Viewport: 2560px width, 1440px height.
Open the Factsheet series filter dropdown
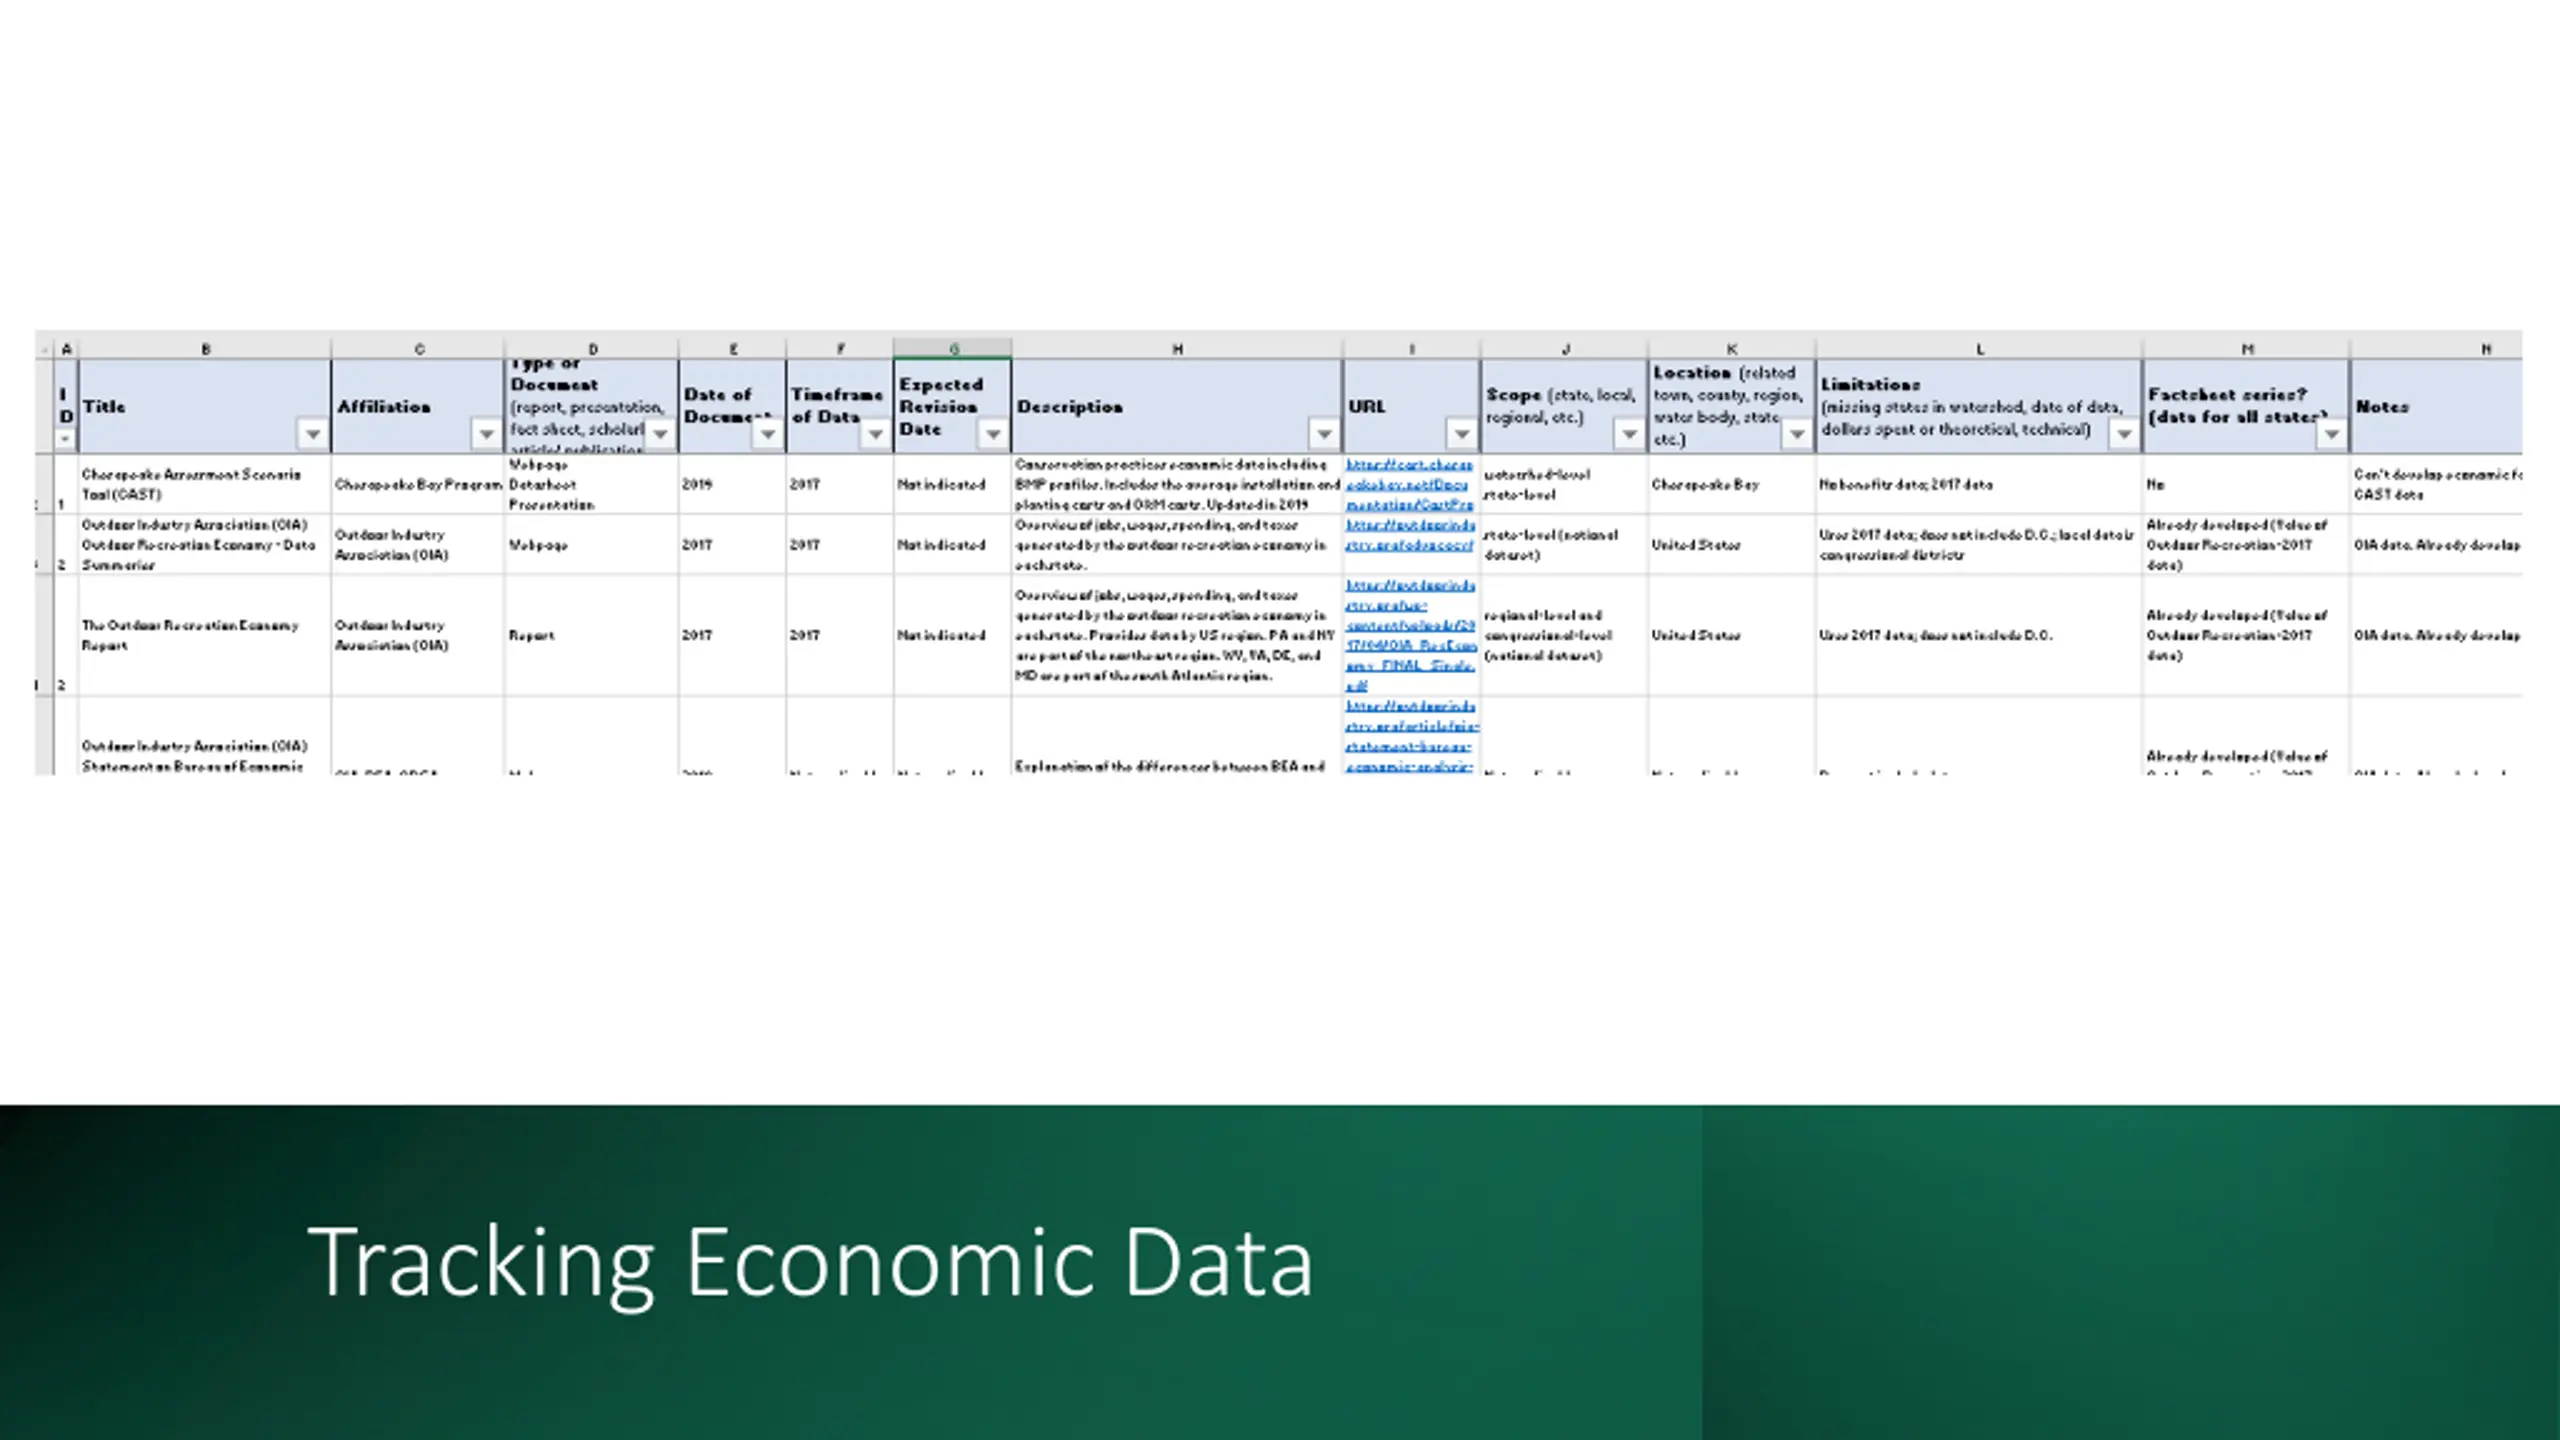[2331, 434]
